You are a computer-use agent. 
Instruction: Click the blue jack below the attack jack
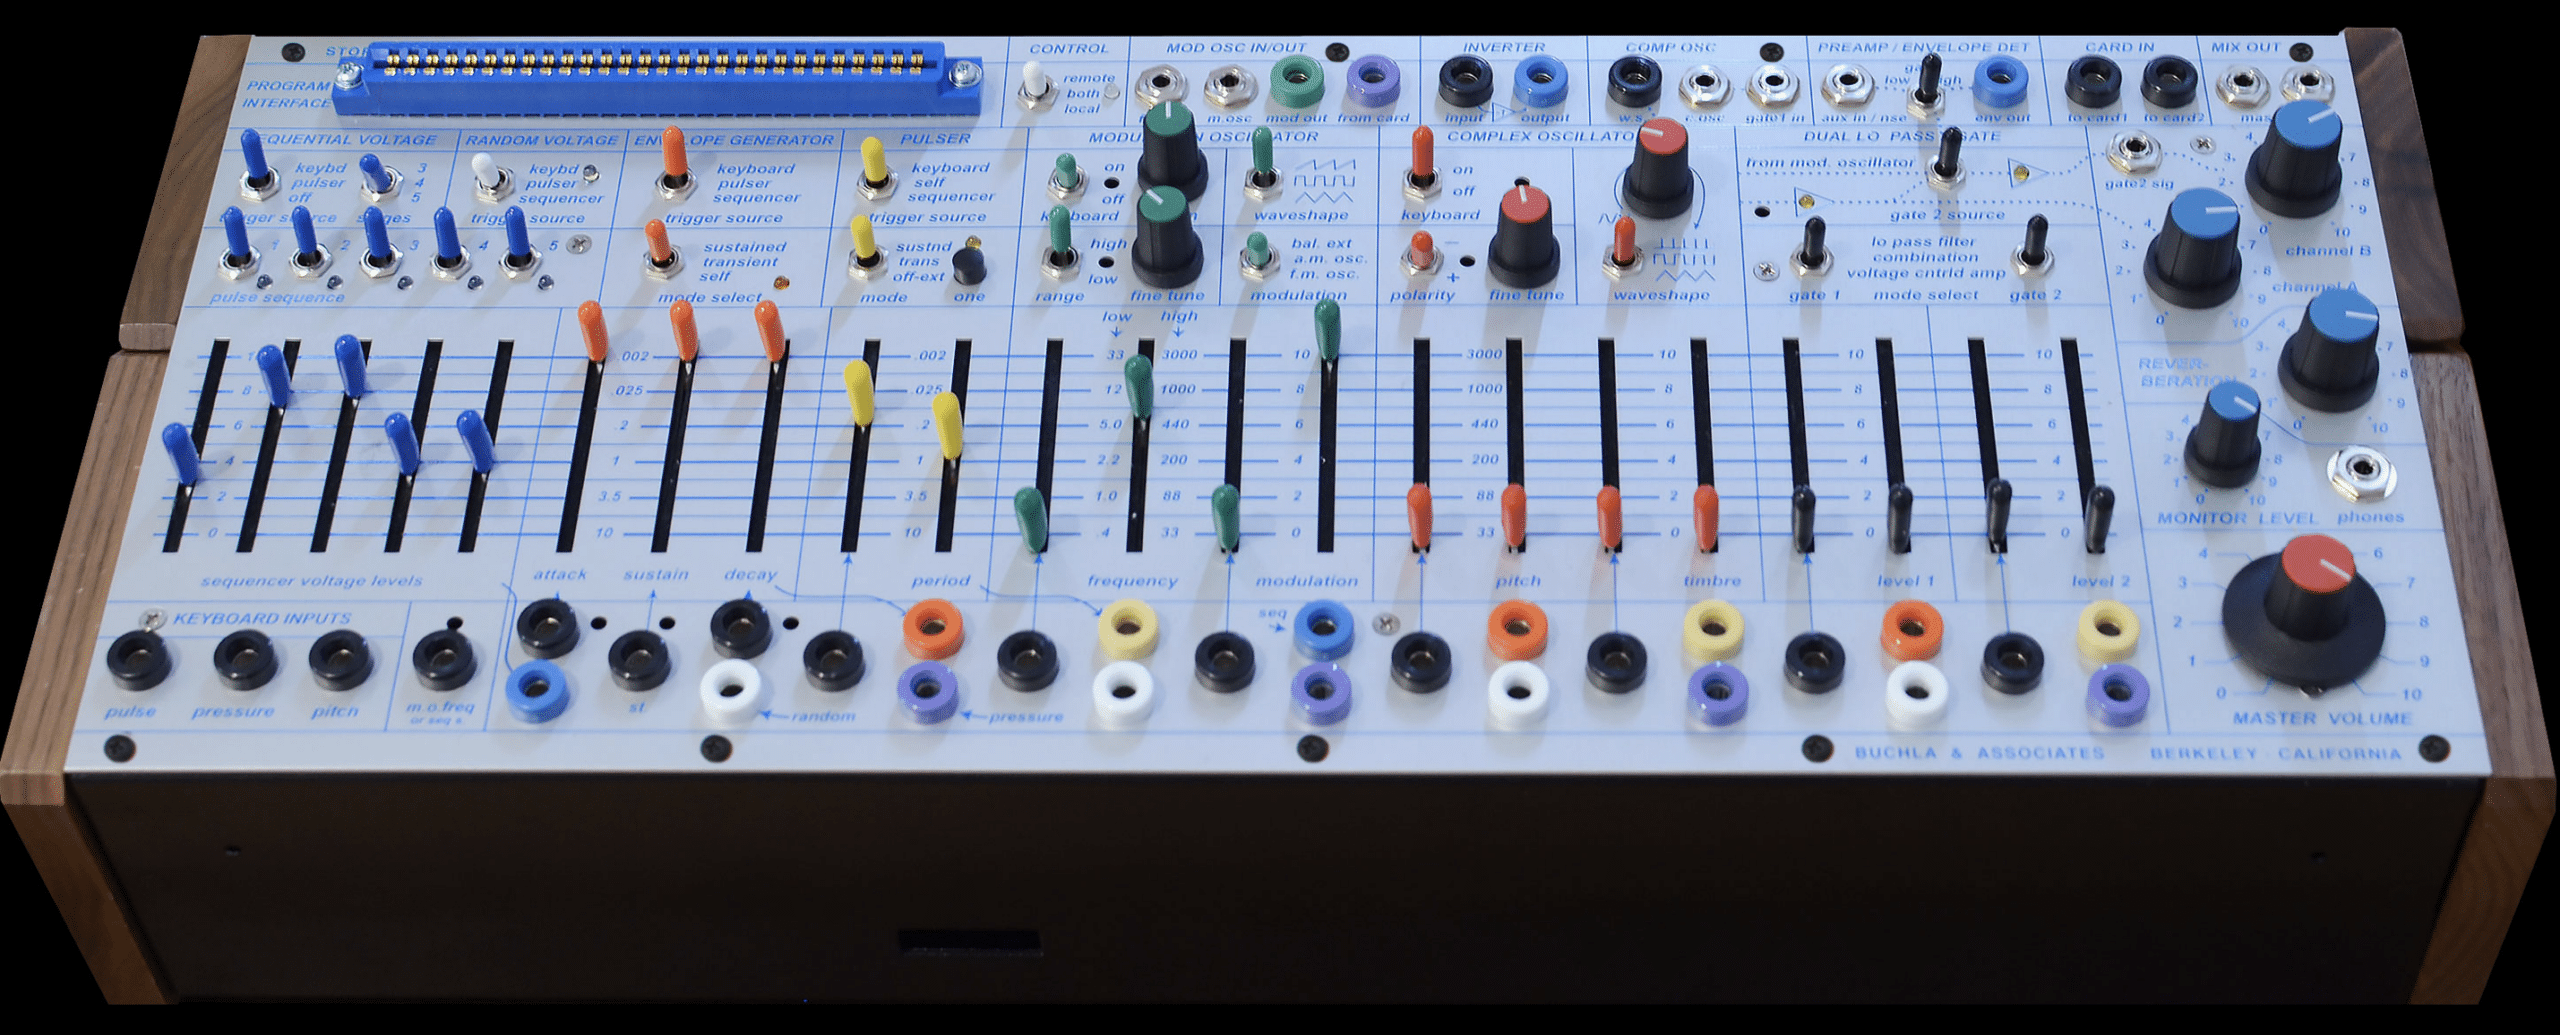(538, 690)
